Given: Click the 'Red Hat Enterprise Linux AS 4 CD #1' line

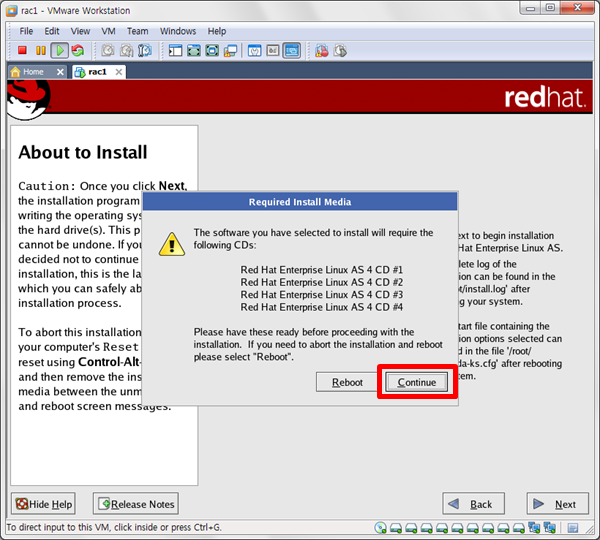Looking at the screenshot, I should coord(321,270).
